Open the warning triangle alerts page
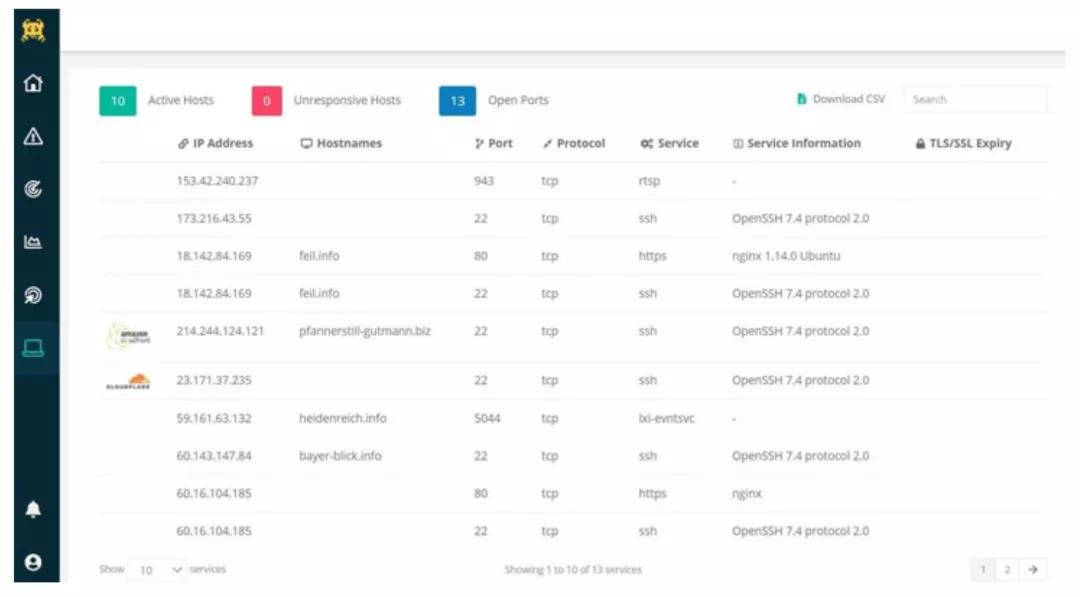 [x=33, y=136]
